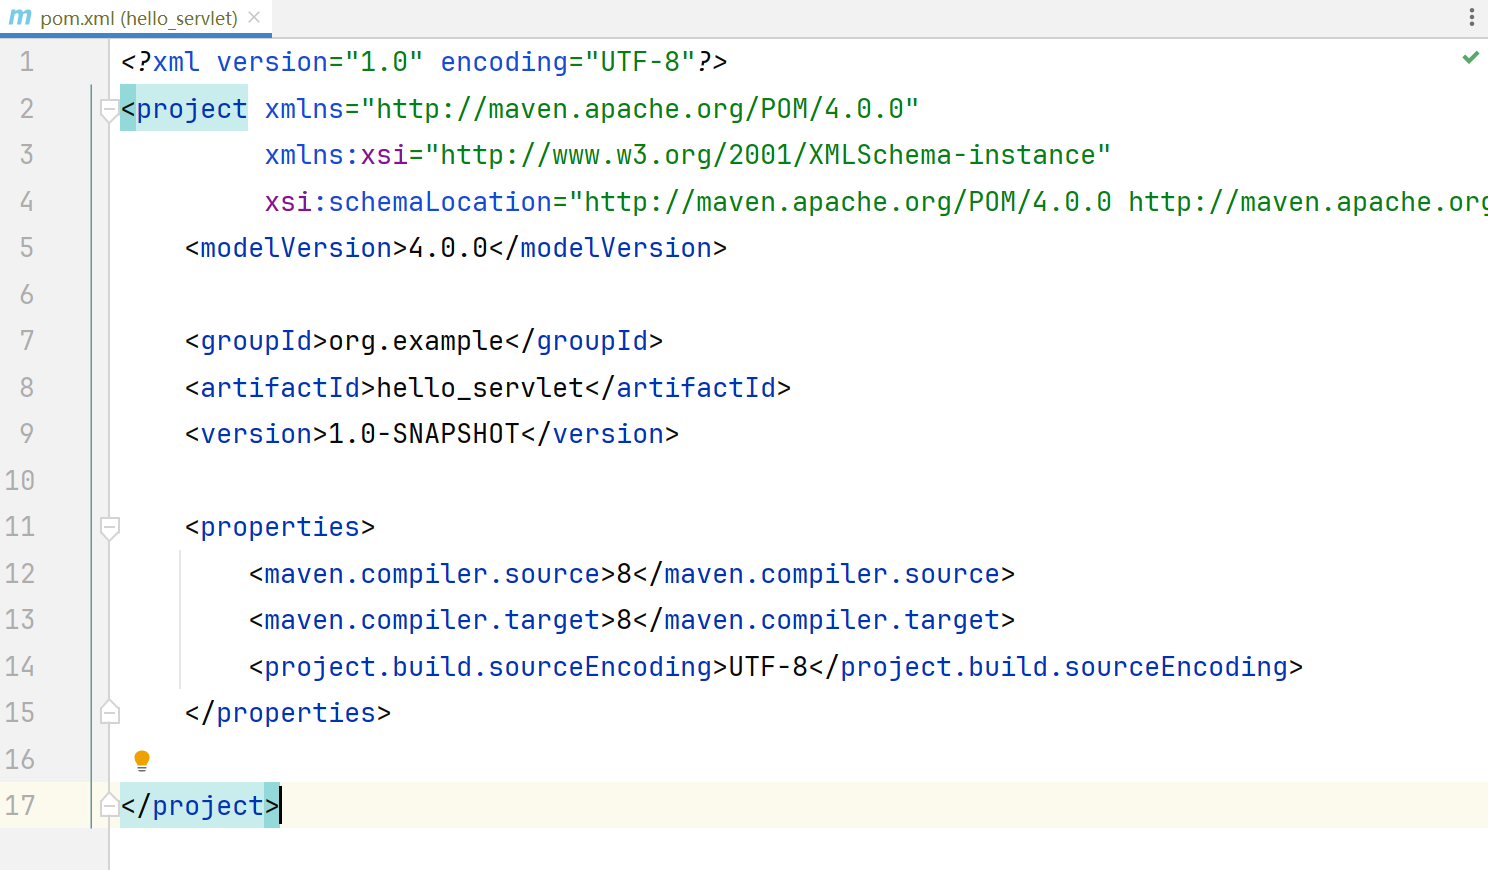Click the groupId value org.example

[x=416, y=341]
